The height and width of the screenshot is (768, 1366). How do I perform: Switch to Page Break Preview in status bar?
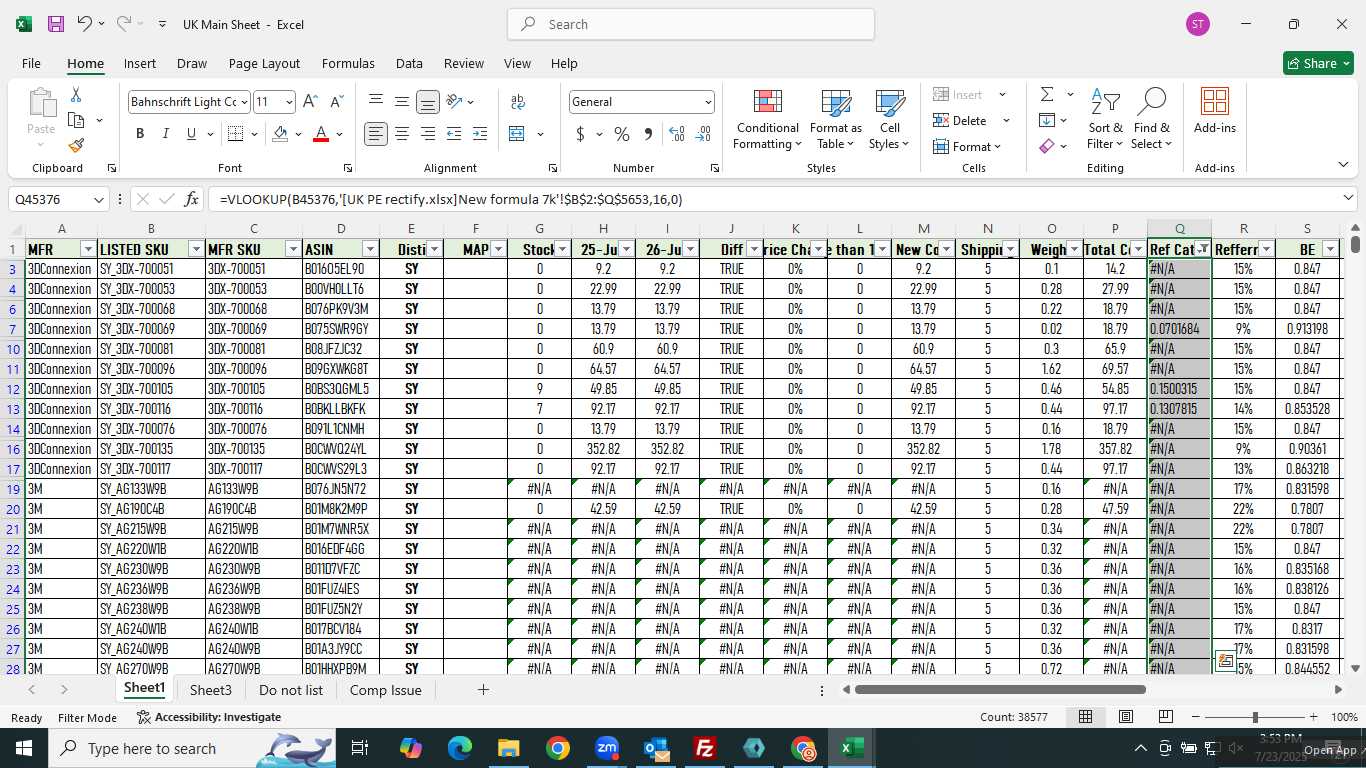(x=1166, y=717)
